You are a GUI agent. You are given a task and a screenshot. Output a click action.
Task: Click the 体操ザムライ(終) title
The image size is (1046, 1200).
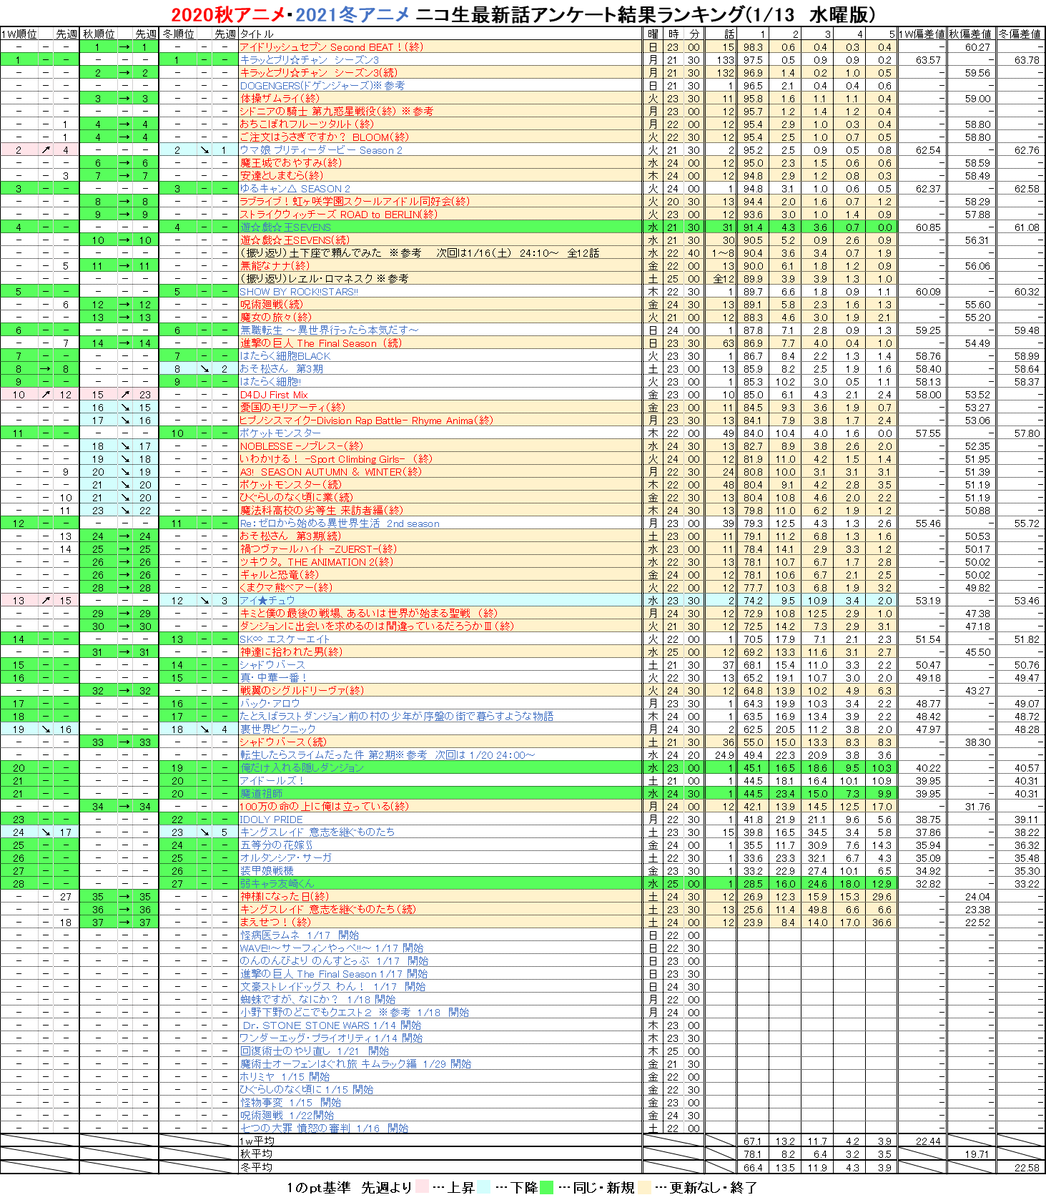[280, 99]
